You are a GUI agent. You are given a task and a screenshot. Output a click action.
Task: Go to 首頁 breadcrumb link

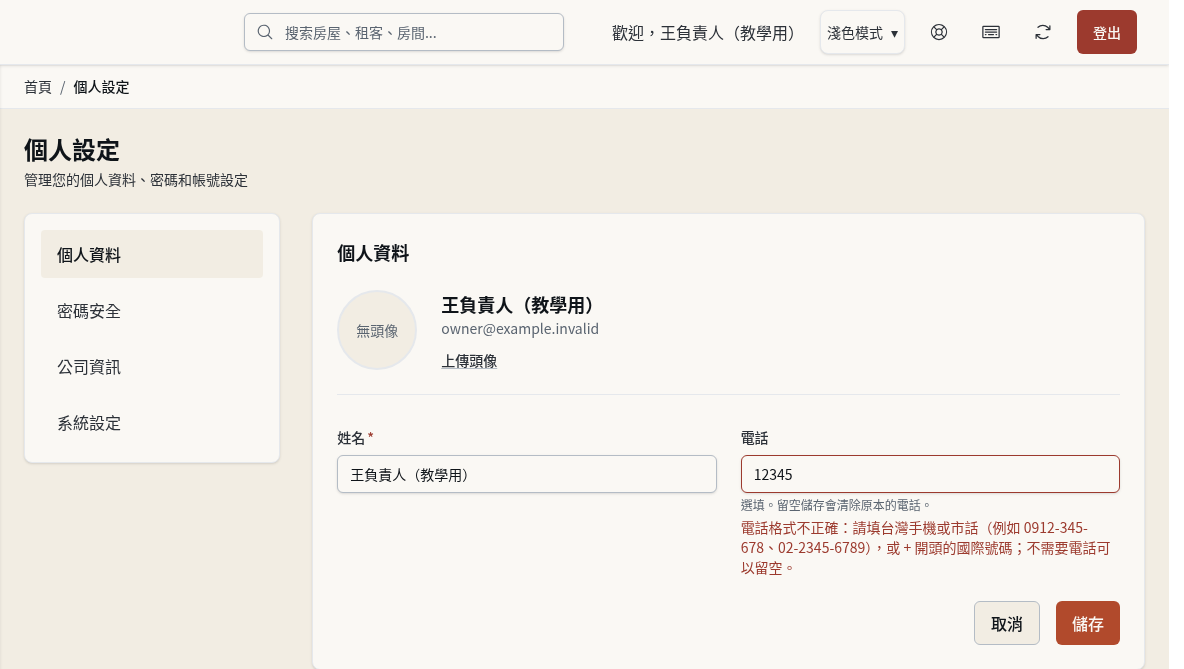38,88
